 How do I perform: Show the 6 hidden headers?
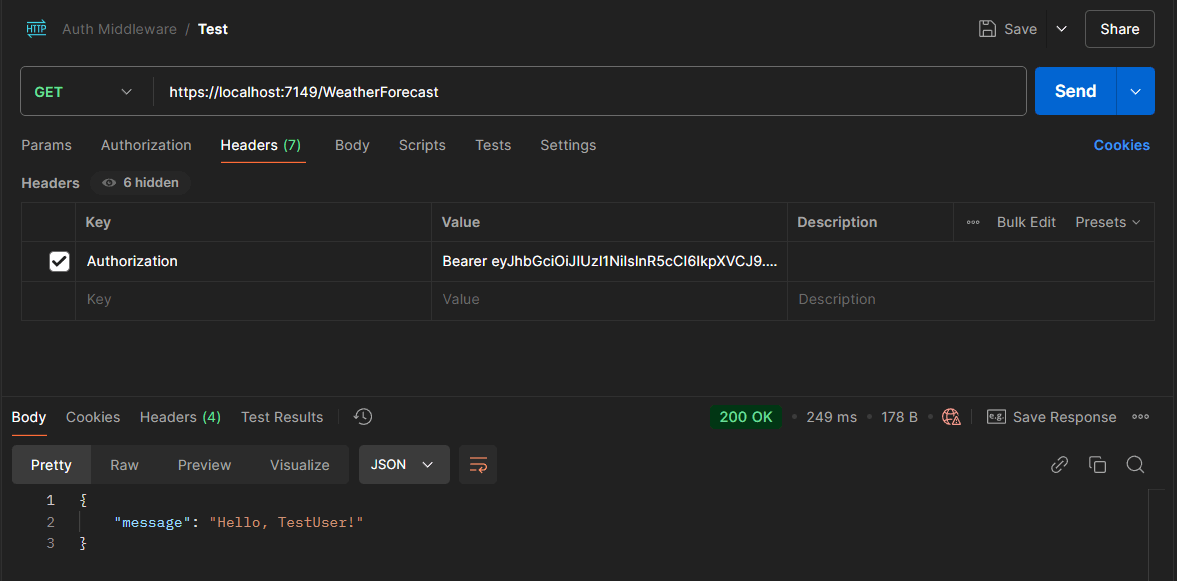(141, 183)
